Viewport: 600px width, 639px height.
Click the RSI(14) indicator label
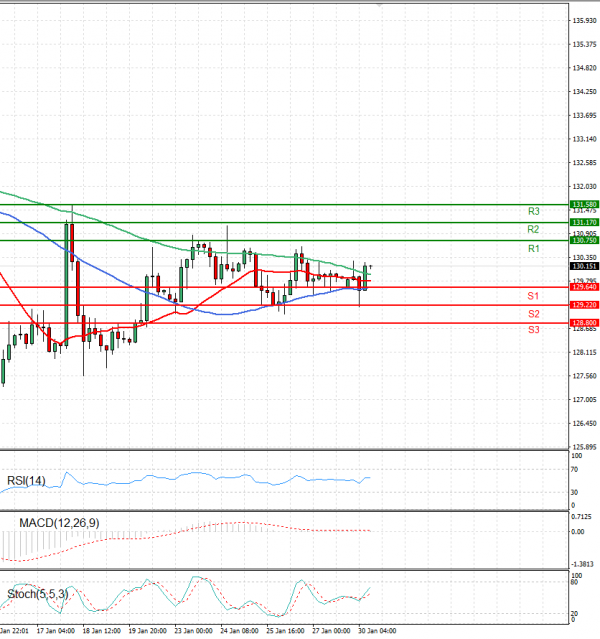pyautogui.click(x=26, y=481)
